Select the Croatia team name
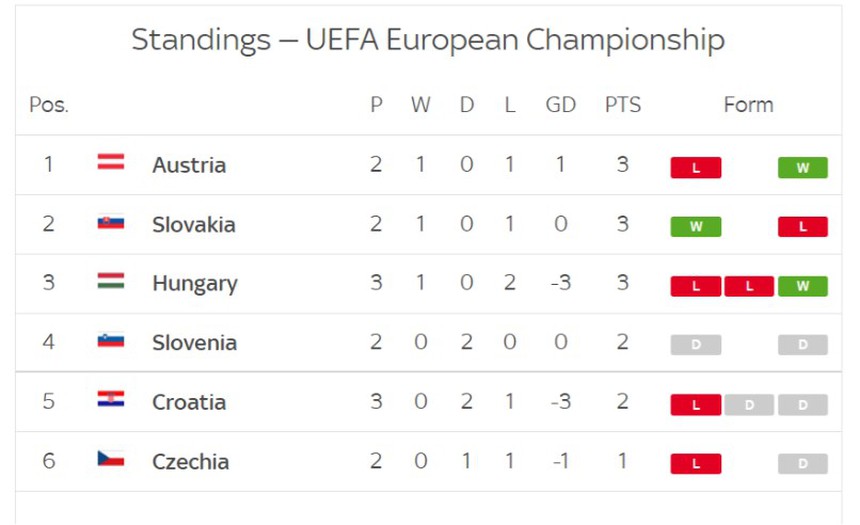The width and height of the screenshot is (860, 525). point(189,402)
